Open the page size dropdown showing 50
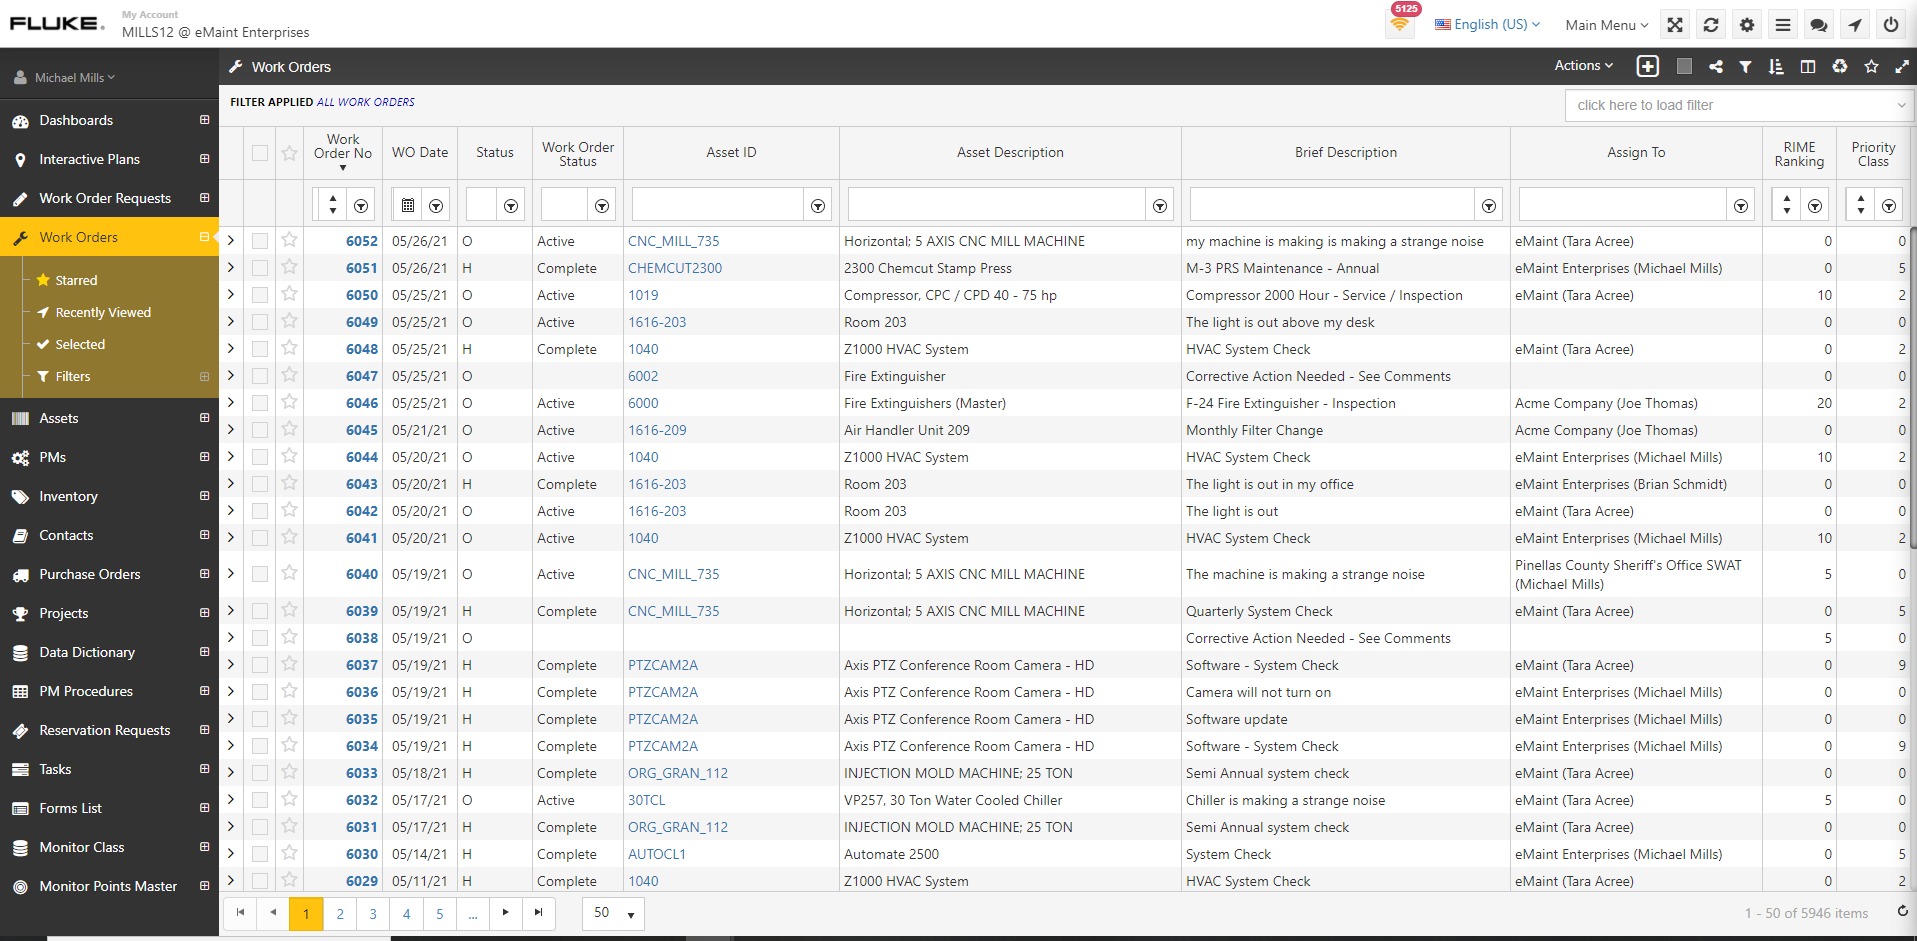 pyautogui.click(x=612, y=913)
